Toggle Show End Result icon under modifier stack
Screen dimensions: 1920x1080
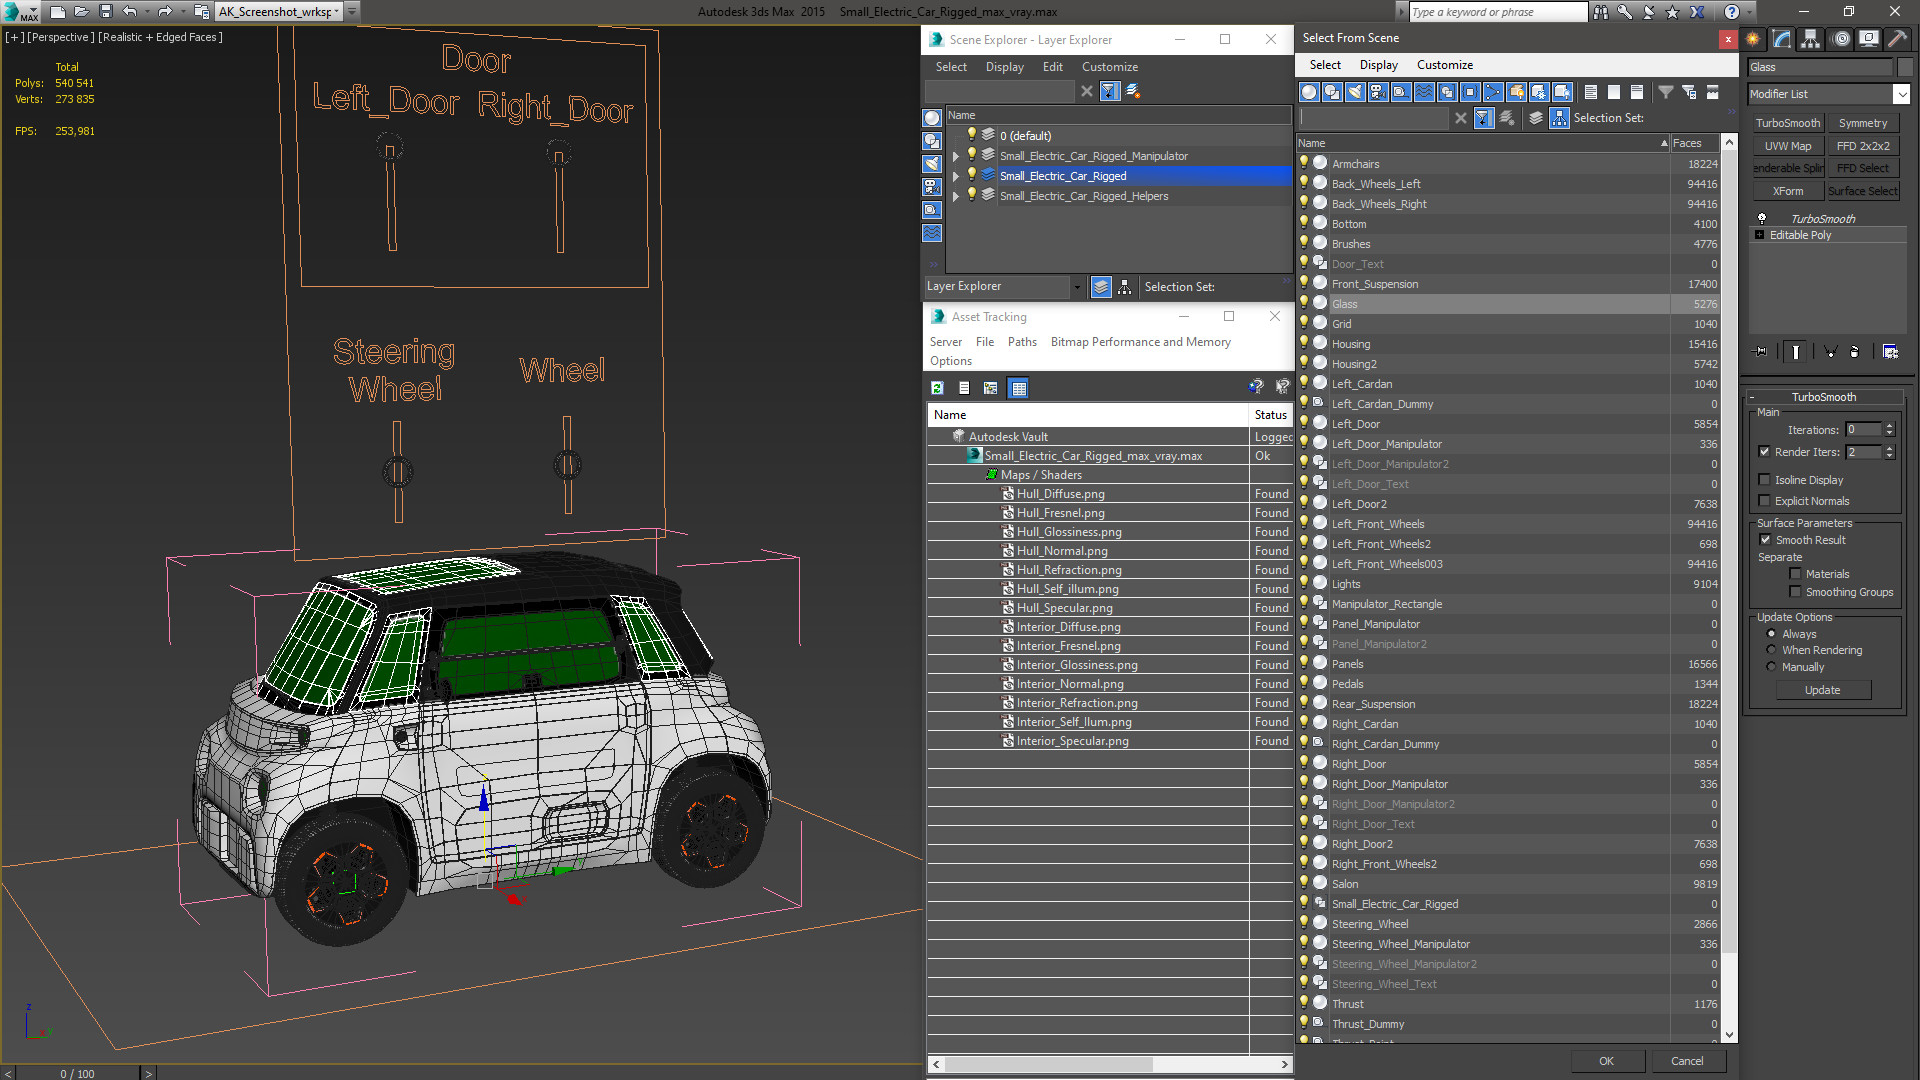click(x=1796, y=352)
